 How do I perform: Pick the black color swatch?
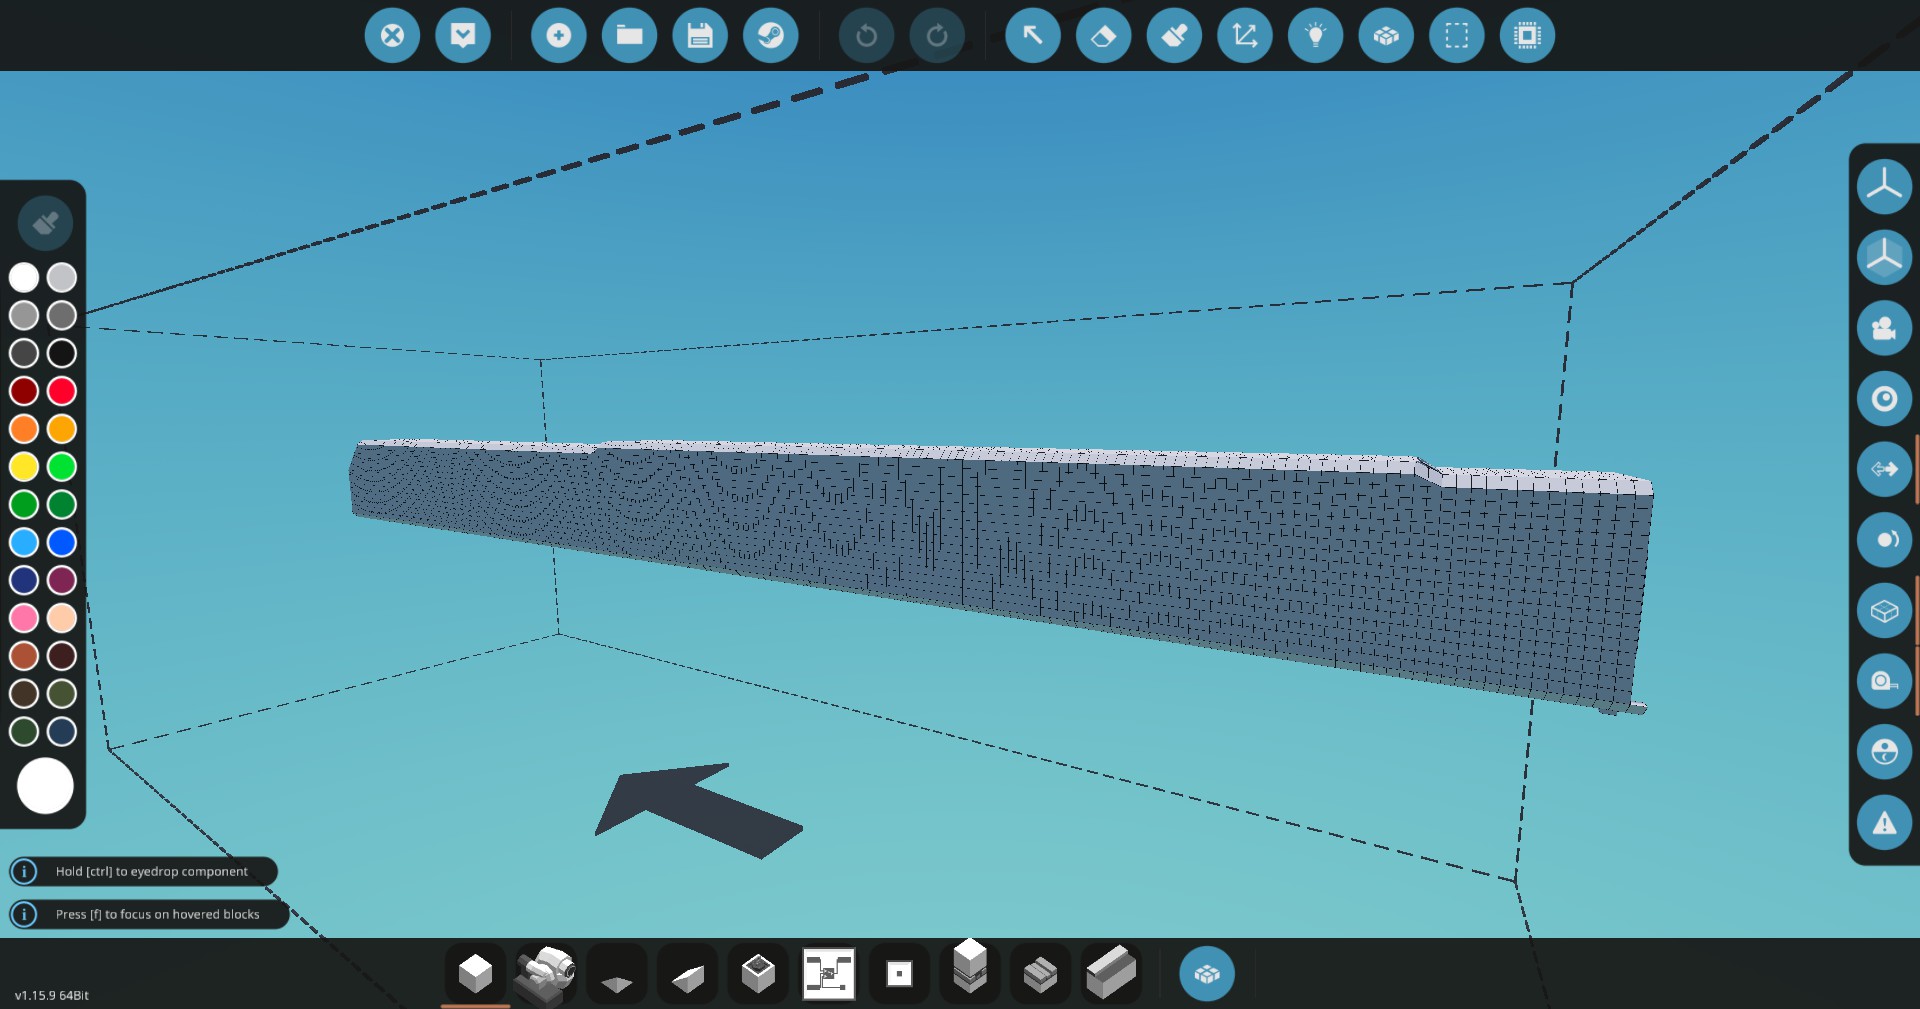[62, 353]
